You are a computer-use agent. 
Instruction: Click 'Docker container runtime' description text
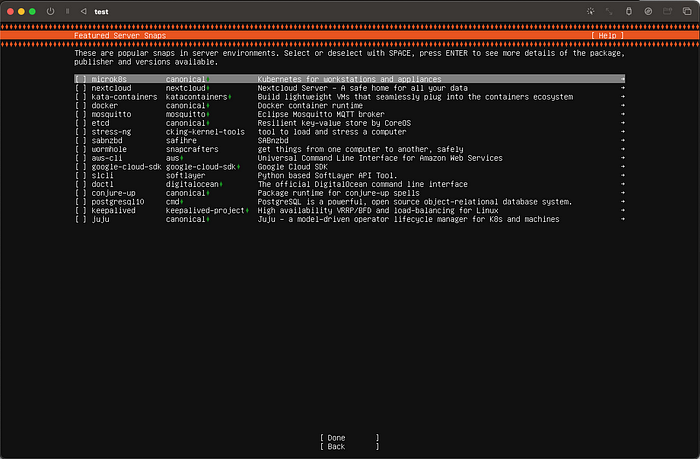click(310, 106)
